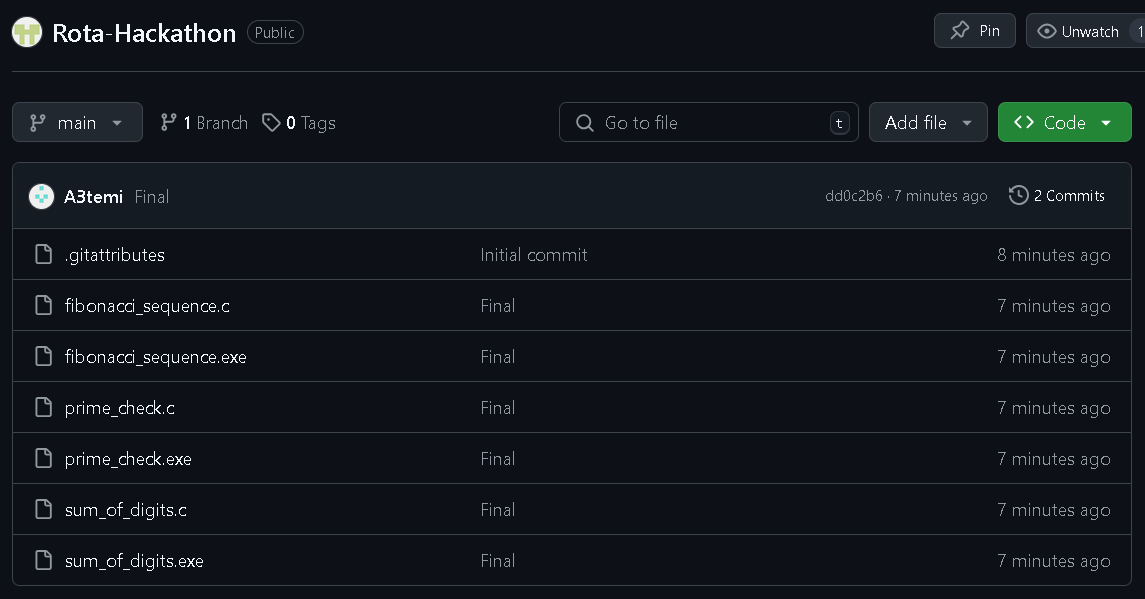Image resolution: width=1145 pixels, height=599 pixels.
Task: Expand the Add file dropdown
Action: (x=927, y=122)
